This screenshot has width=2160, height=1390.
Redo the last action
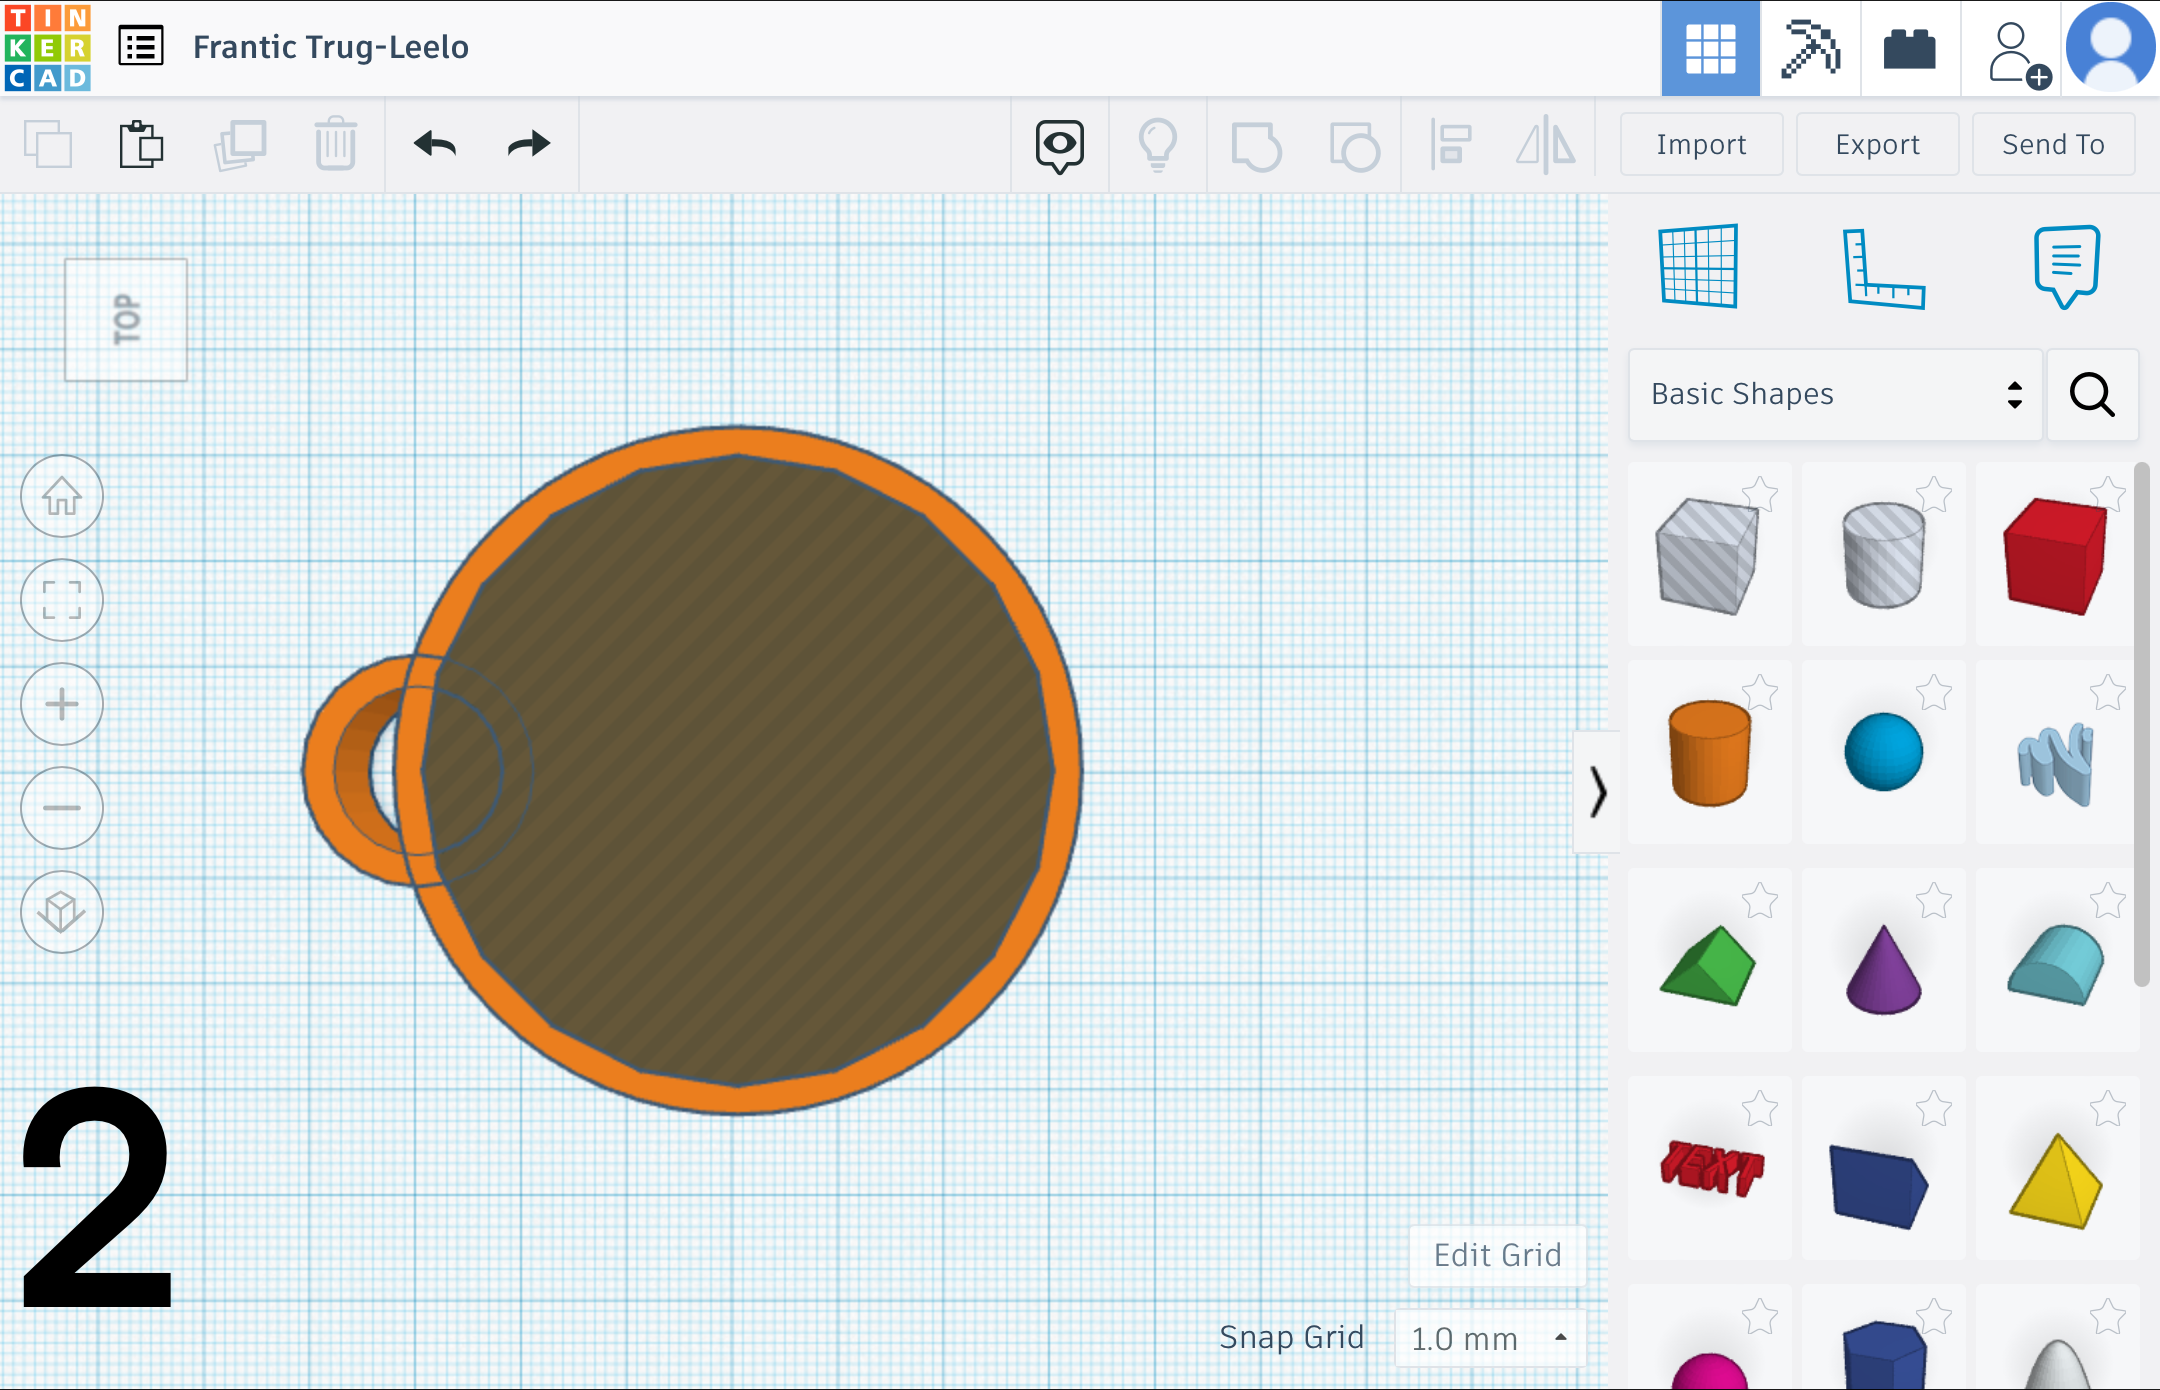click(x=529, y=145)
